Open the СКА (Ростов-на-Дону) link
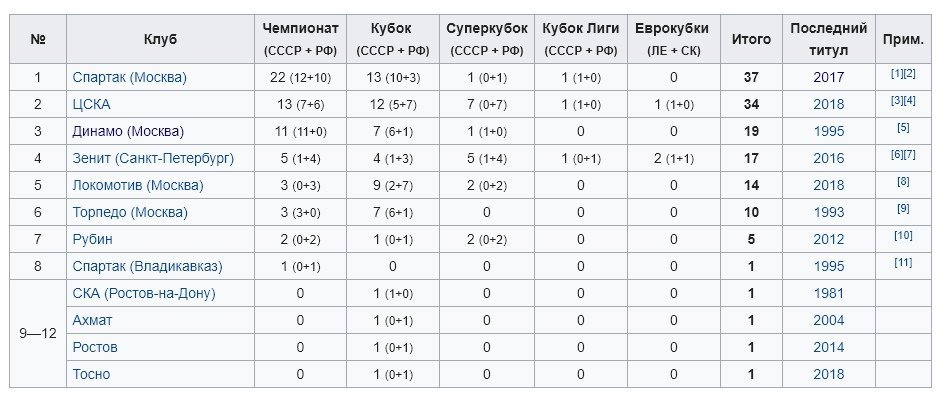Viewport: 947px width, 401px height. 144,294
